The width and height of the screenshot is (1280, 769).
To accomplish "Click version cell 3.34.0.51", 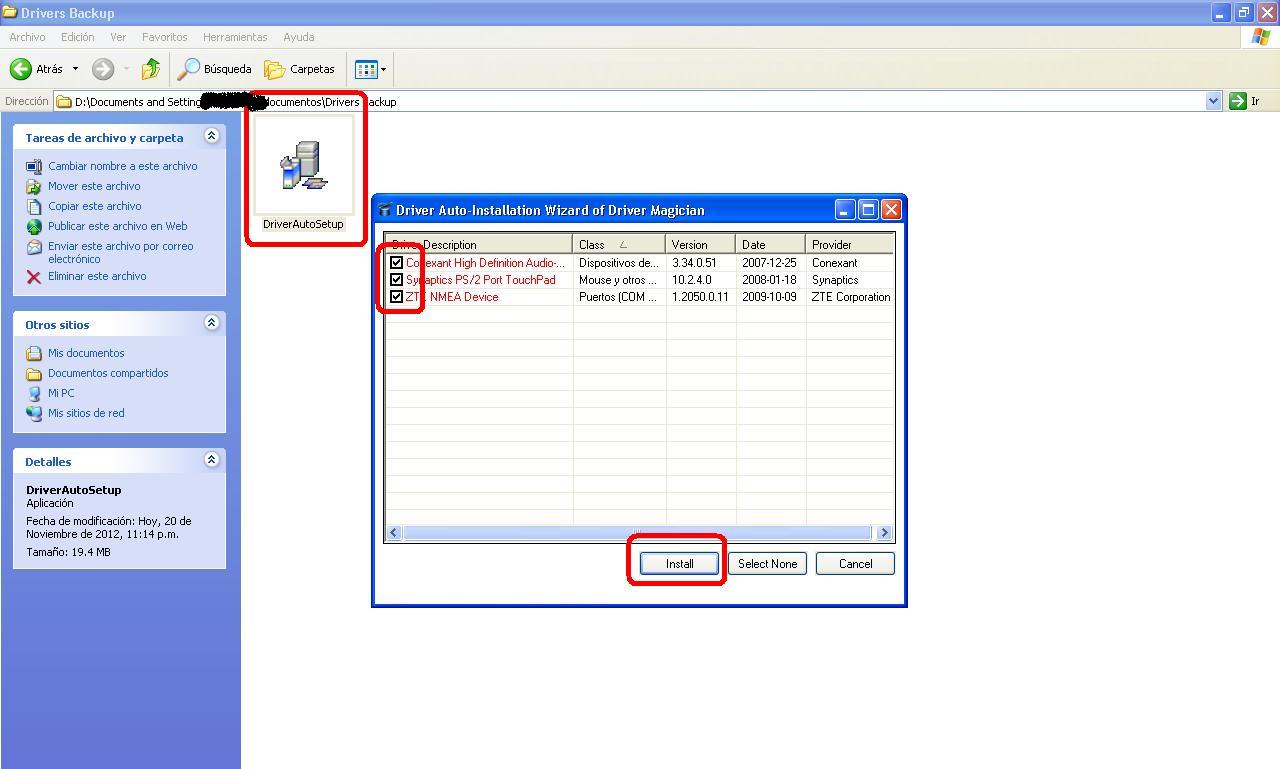I will [694, 263].
